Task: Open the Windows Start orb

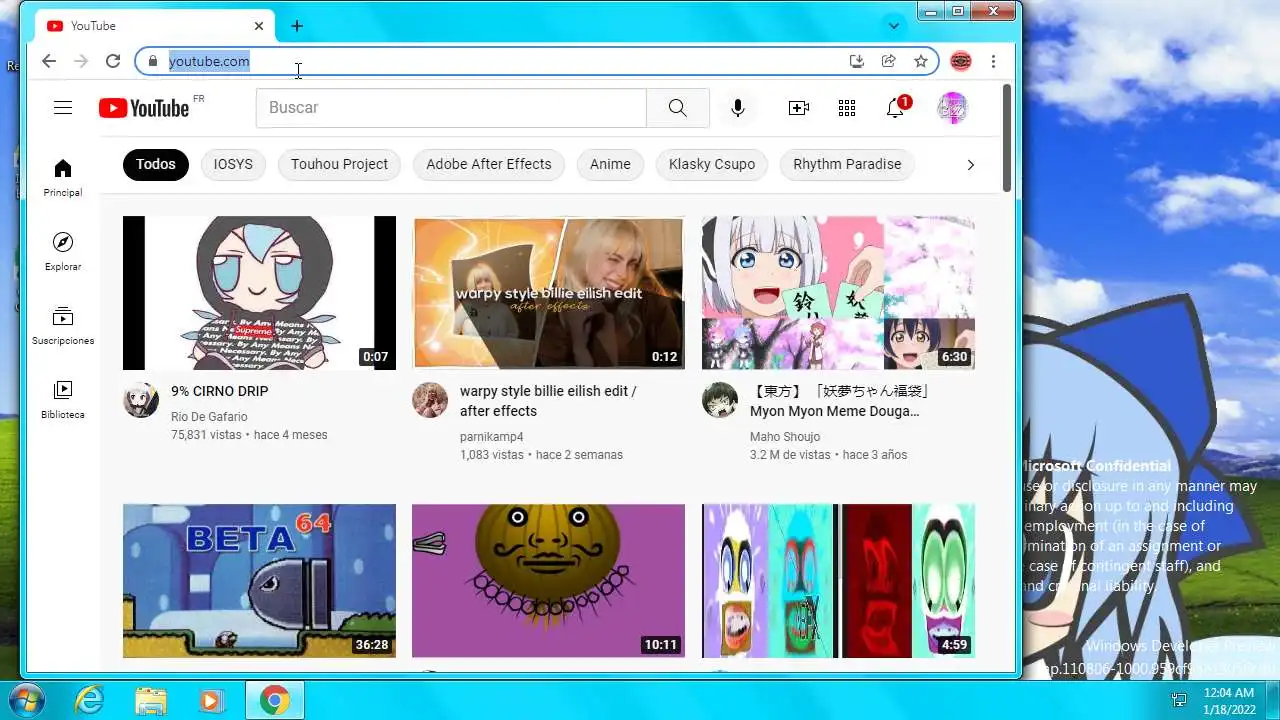Action: (x=25, y=700)
